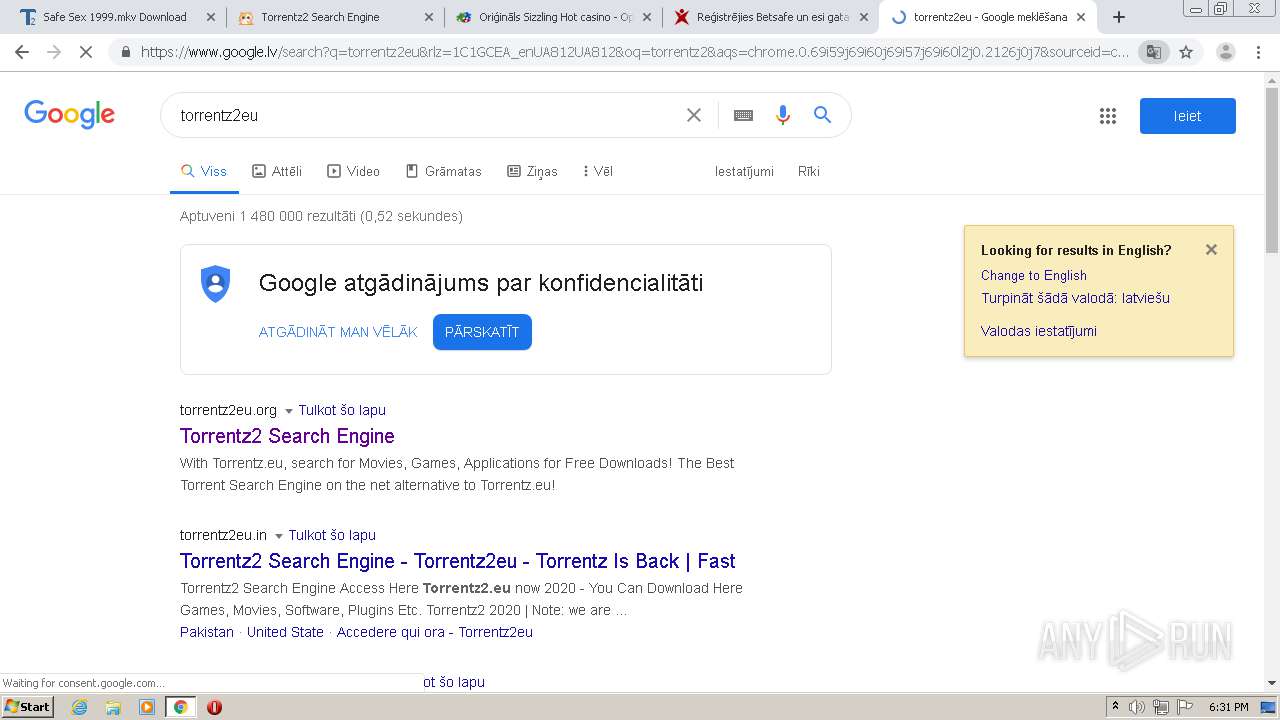Open Accedere qui ora - Torrentz2eu sitelink
The width and height of the screenshot is (1280, 720).
tap(435, 632)
